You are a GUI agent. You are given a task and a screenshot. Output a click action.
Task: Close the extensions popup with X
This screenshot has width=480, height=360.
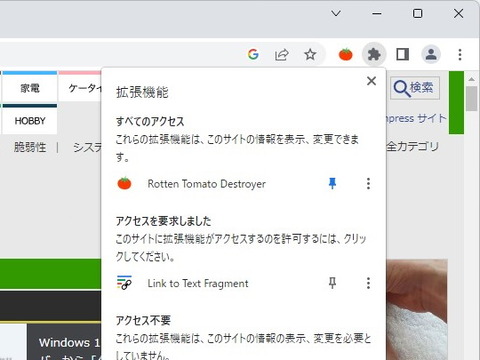pos(371,81)
